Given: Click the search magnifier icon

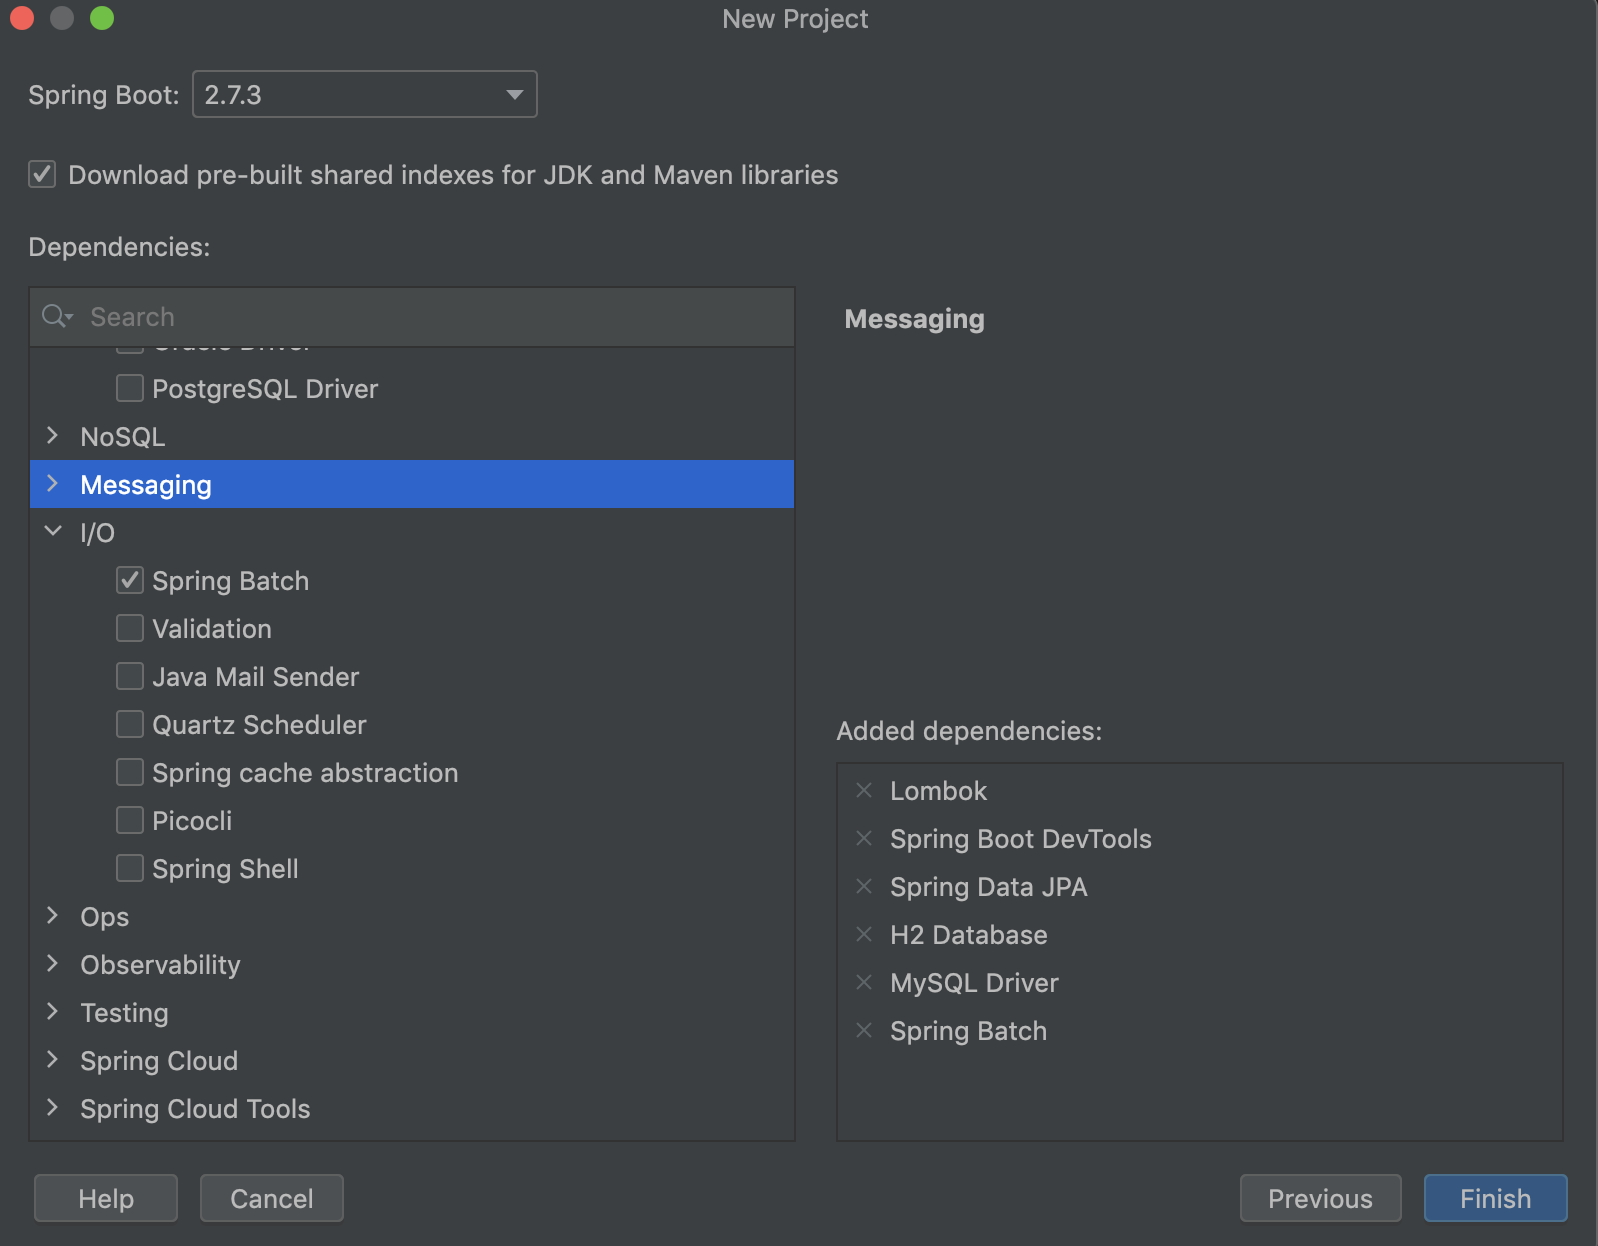Looking at the screenshot, I should click(x=57, y=317).
